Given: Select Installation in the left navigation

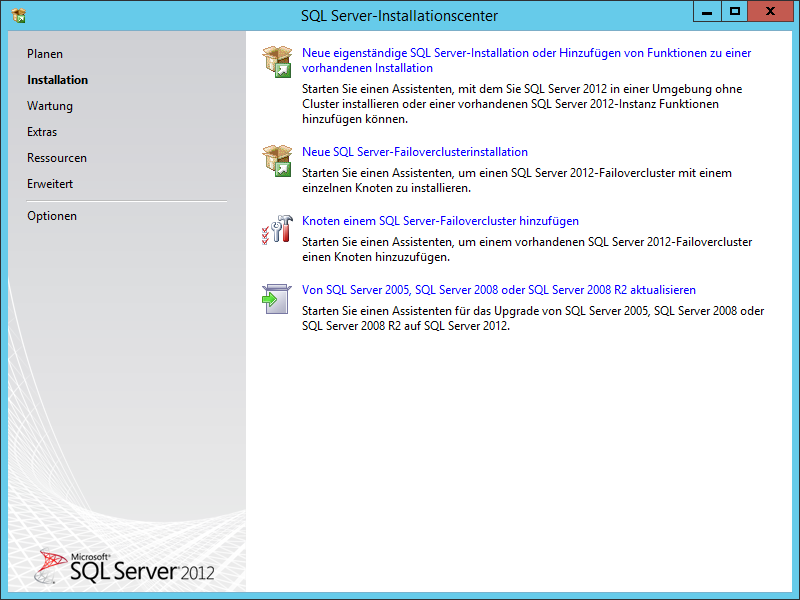Looking at the screenshot, I should click(57, 80).
